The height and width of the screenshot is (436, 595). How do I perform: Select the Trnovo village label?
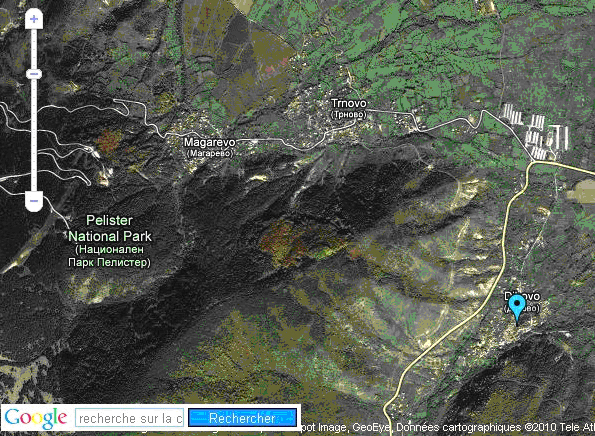[349, 103]
